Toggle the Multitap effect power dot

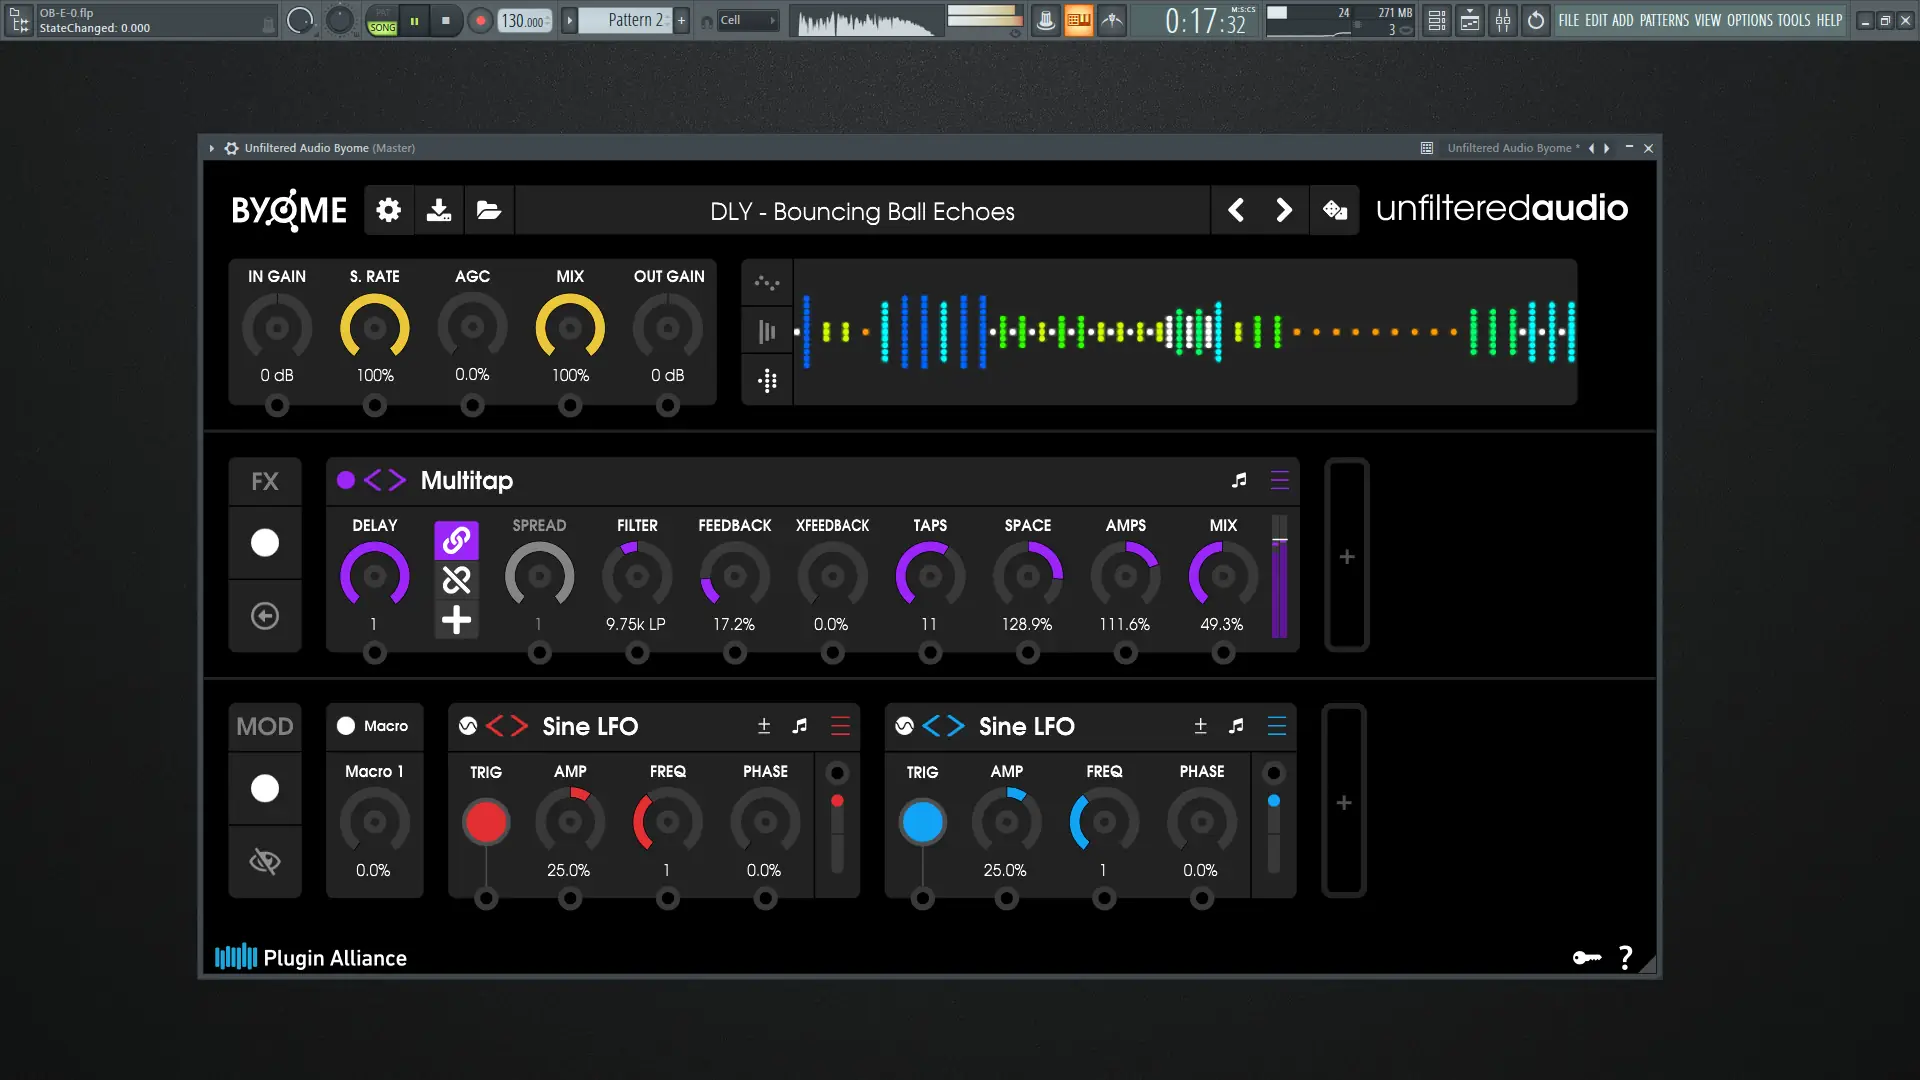(x=346, y=481)
